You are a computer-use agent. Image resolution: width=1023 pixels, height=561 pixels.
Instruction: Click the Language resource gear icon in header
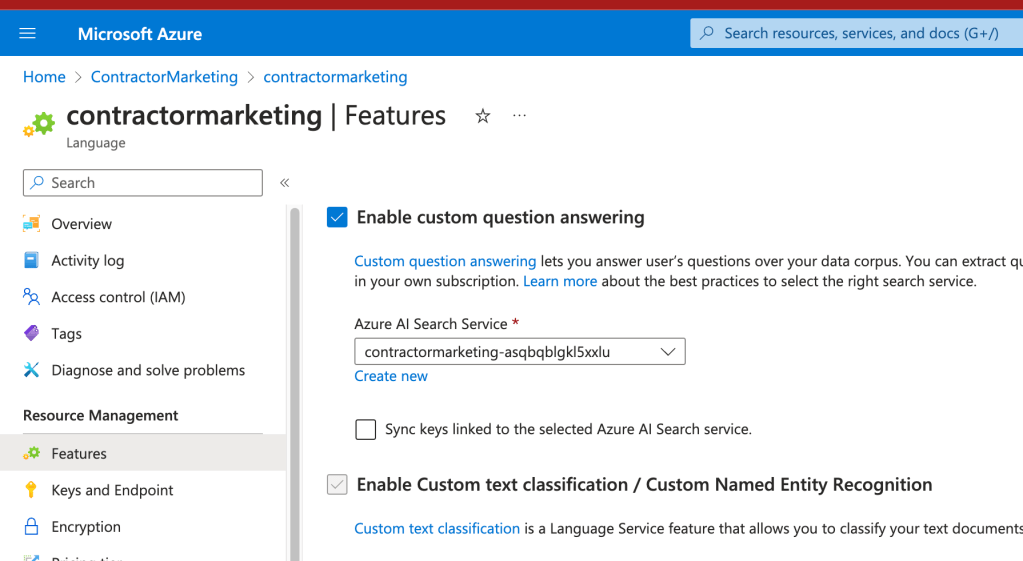click(x=39, y=124)
